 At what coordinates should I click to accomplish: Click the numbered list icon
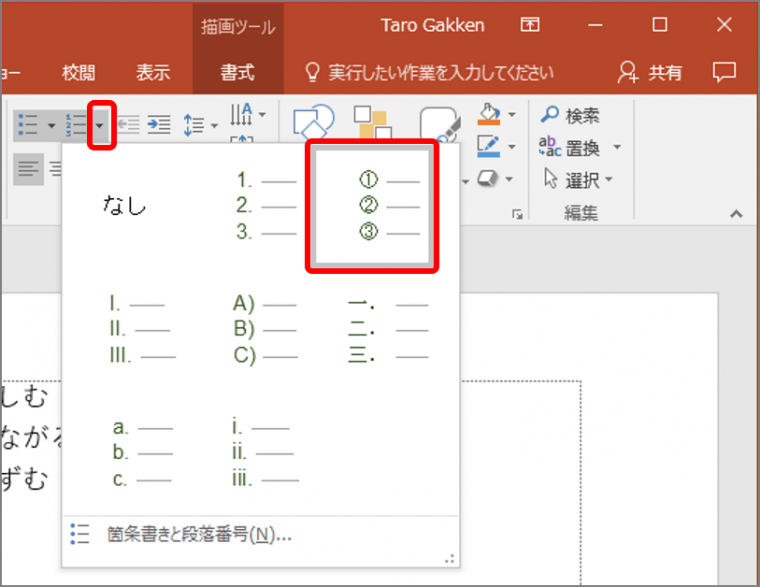pyautogui.click(x=75, y=126)
